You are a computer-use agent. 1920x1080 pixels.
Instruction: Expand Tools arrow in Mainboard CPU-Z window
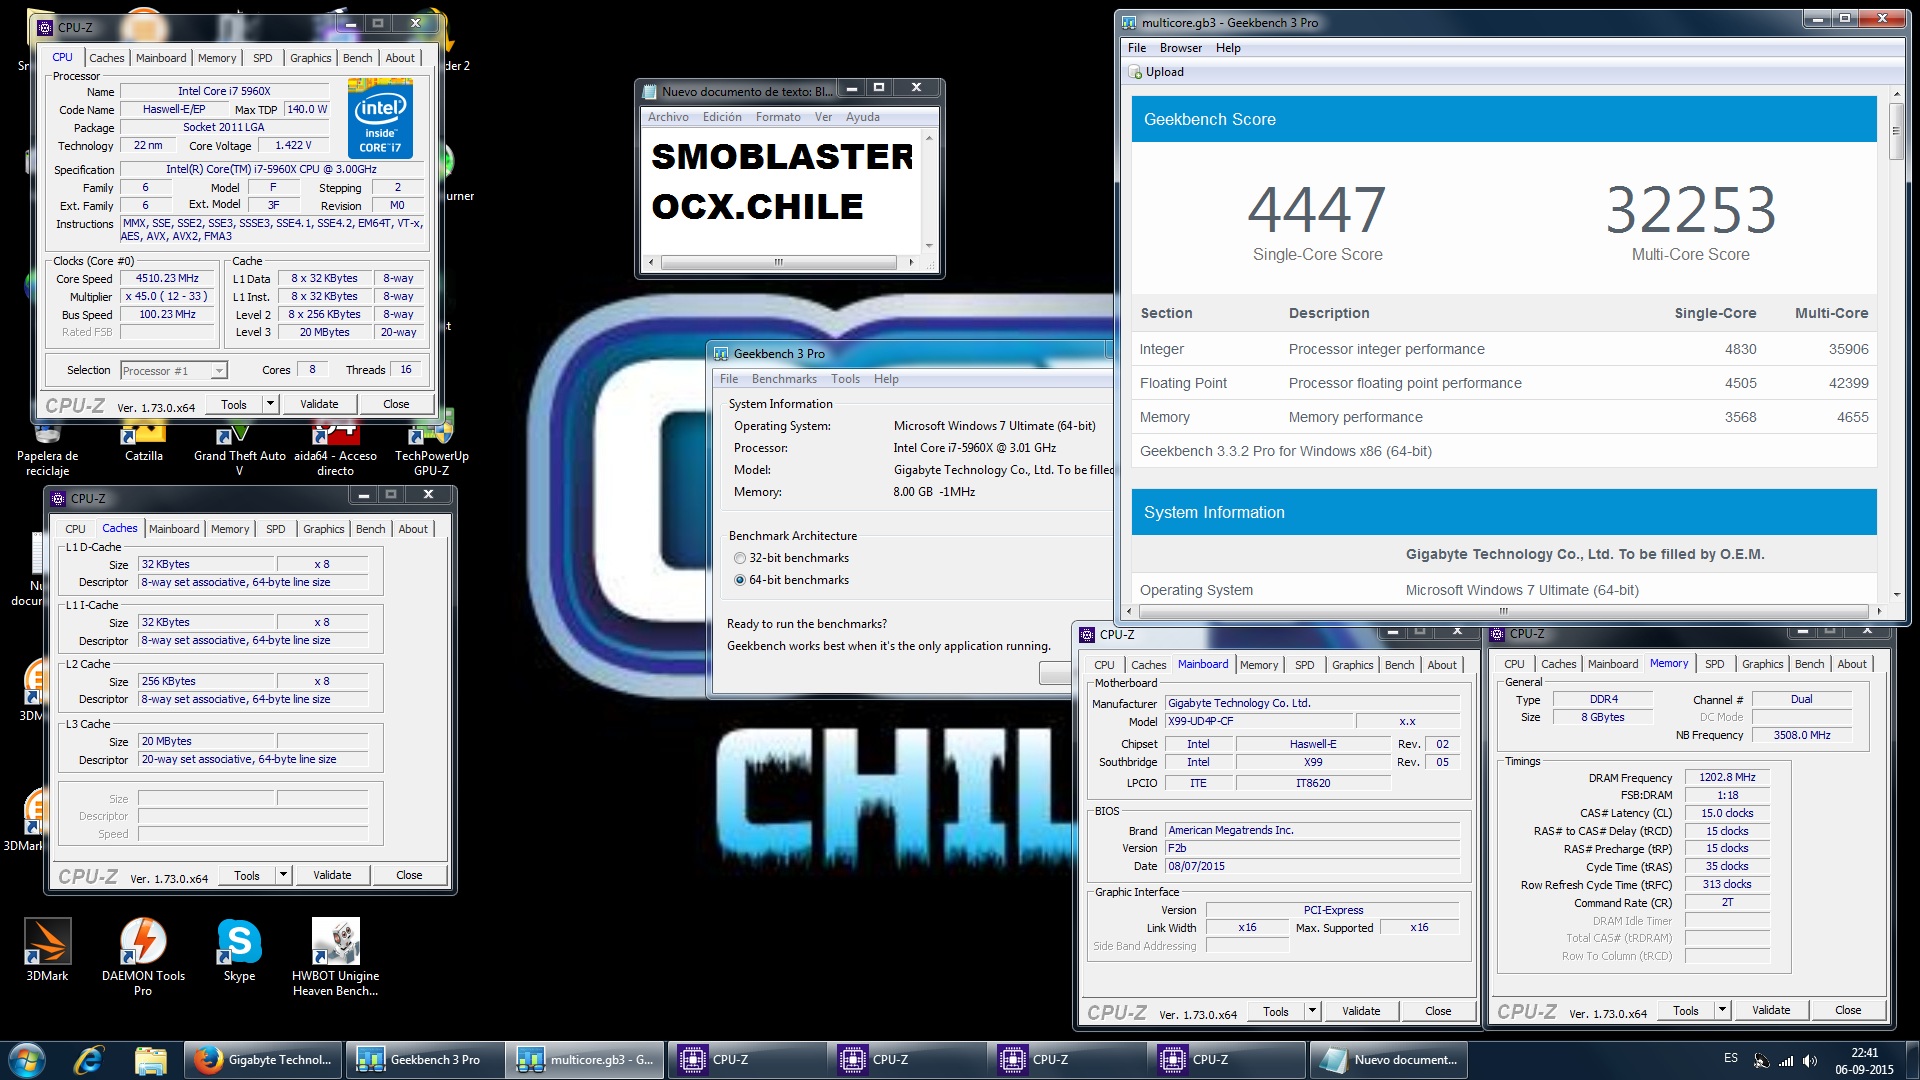tap(1312, 1011)
